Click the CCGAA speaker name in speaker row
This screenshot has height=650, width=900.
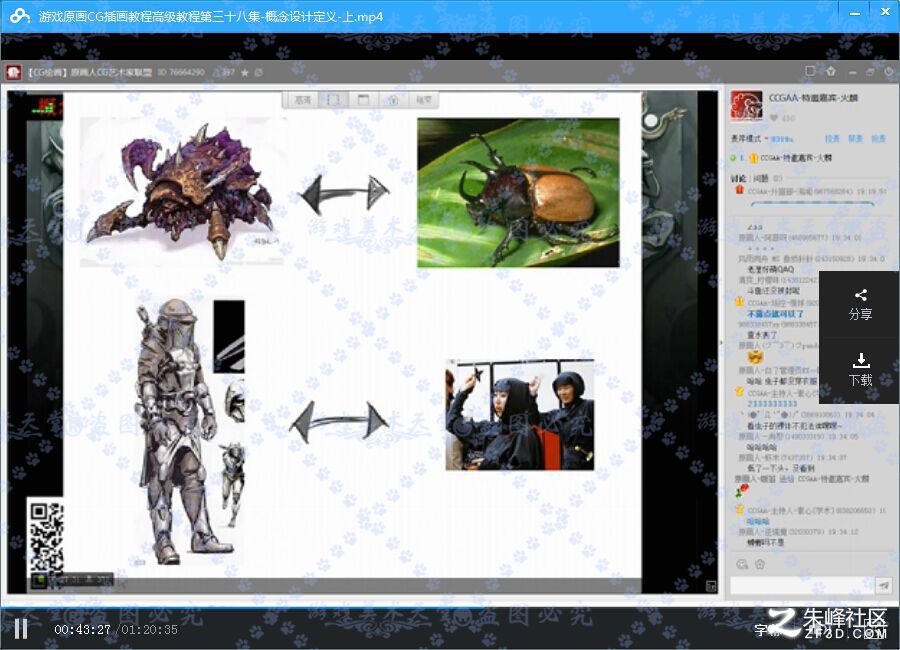pos(796,158)
